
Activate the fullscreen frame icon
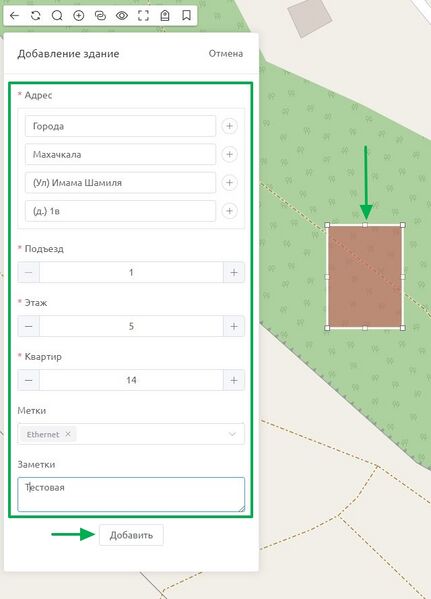click(x=143, y=15)
